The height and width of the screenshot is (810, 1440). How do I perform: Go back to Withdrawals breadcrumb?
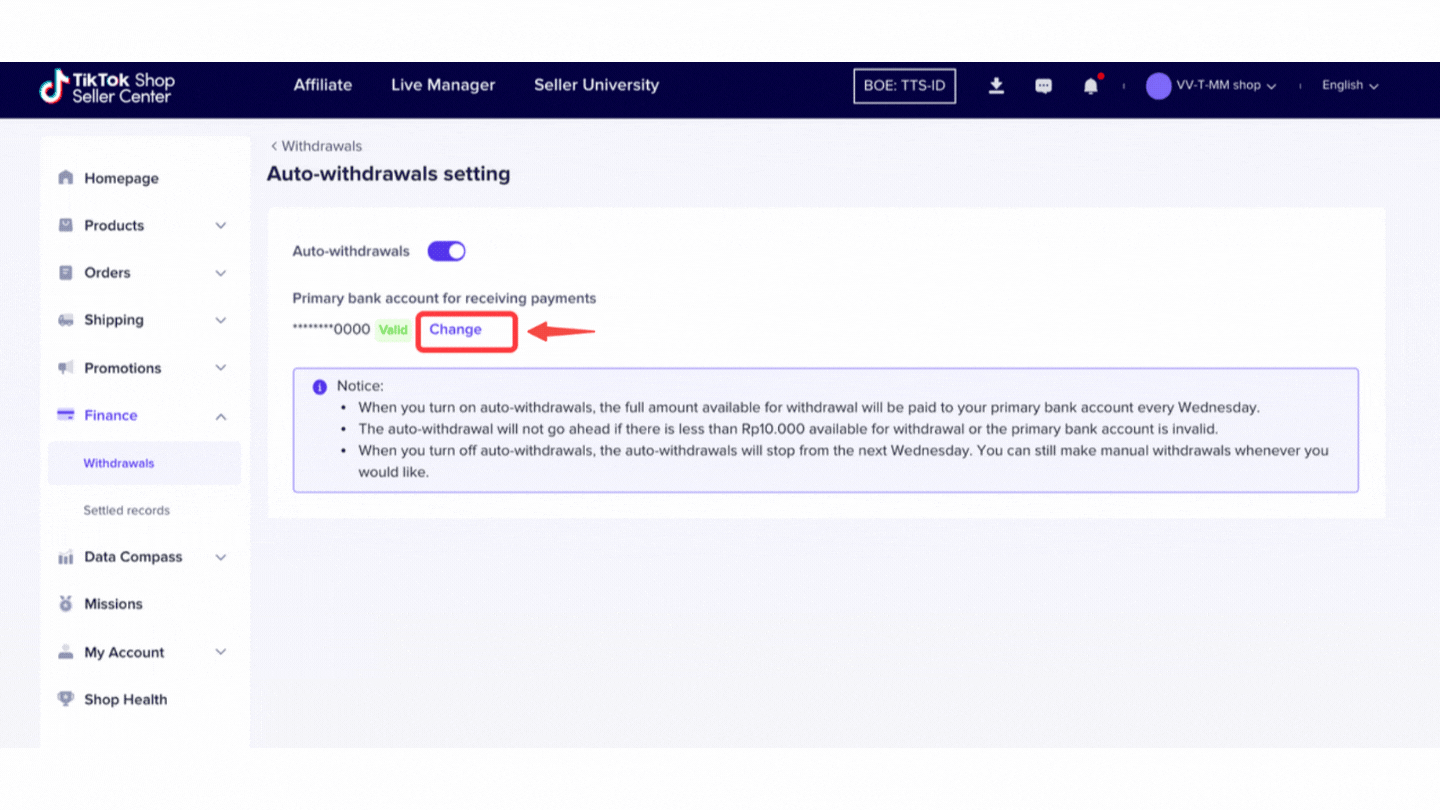(316, 146)
